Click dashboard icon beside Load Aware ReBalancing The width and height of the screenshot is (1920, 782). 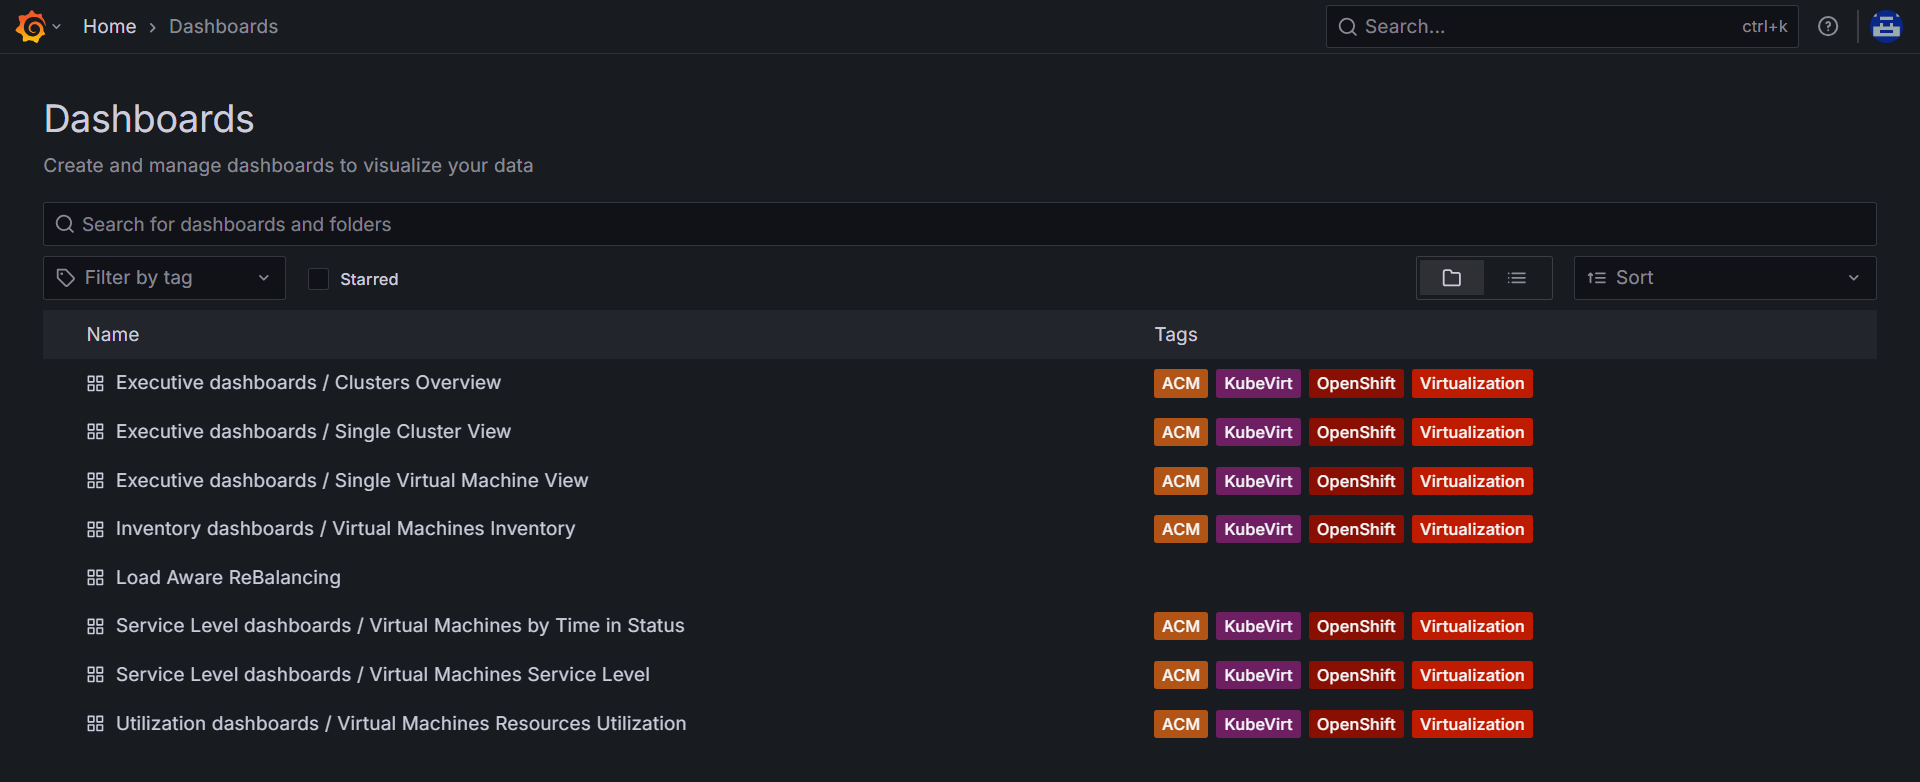(x=96, y=578)
